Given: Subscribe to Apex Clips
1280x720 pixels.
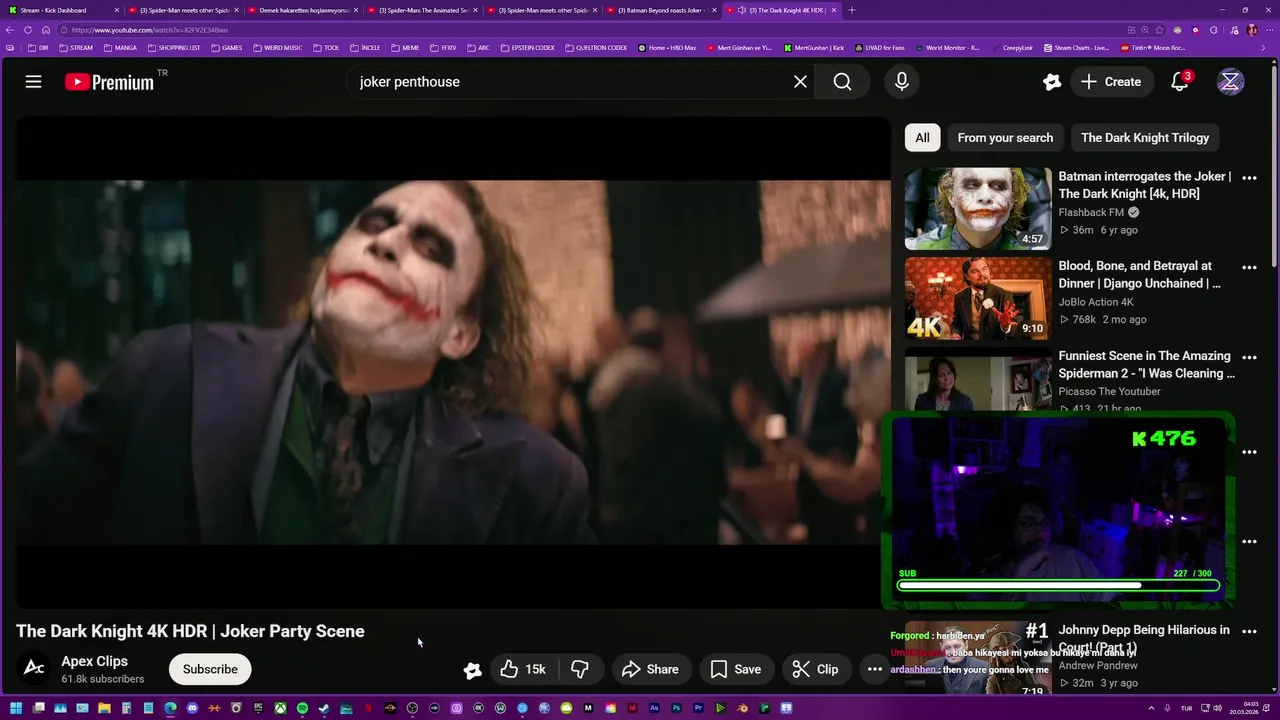Looking at the screenshot, I should pos(210,669).
